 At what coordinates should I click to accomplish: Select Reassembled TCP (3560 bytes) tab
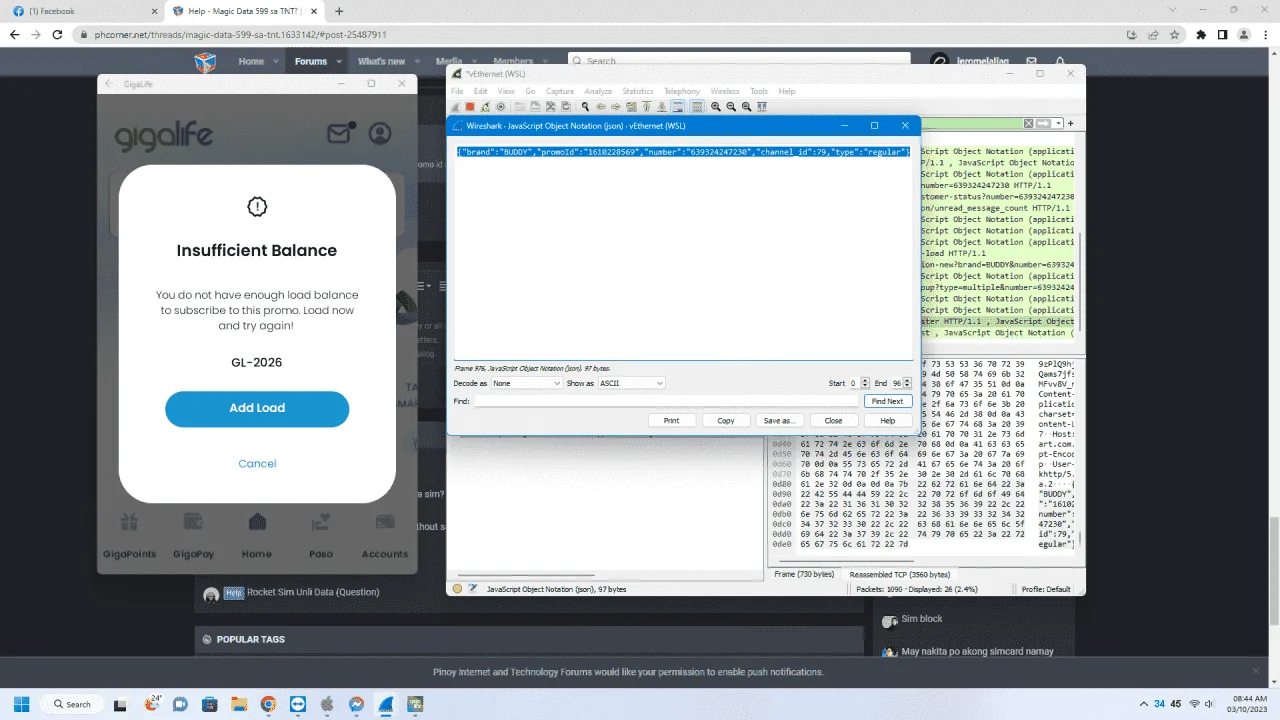click(x=900, y=575)
